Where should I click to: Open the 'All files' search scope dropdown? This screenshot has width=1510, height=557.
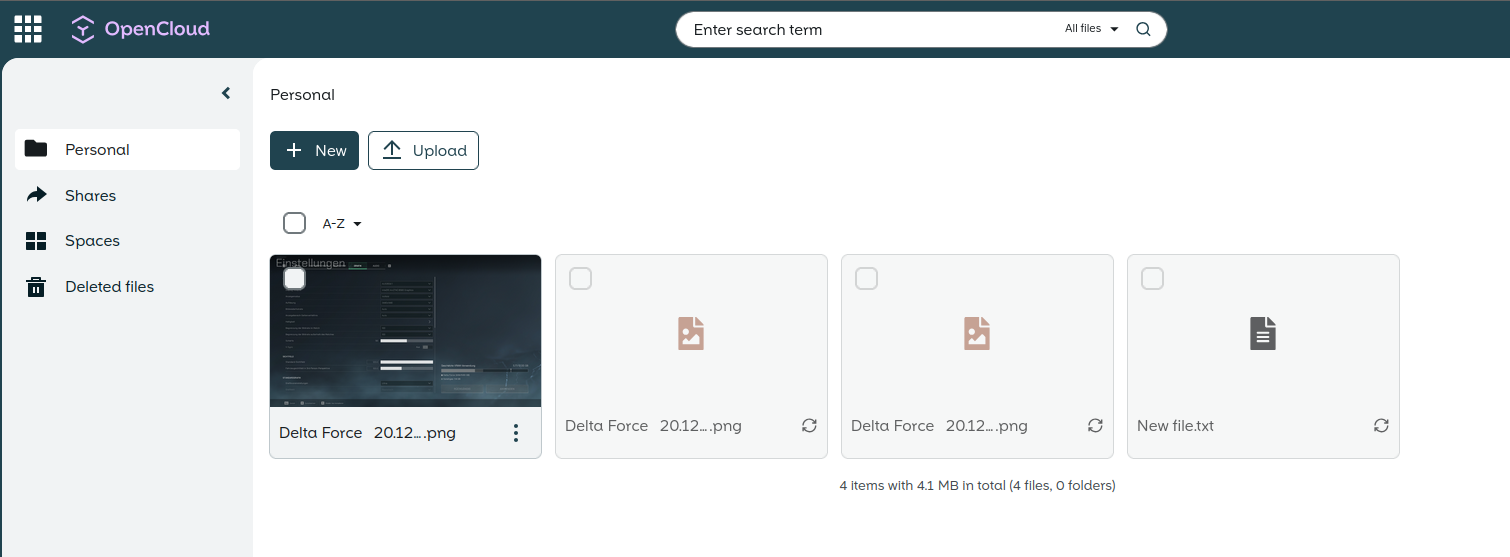click(1091, 29)
